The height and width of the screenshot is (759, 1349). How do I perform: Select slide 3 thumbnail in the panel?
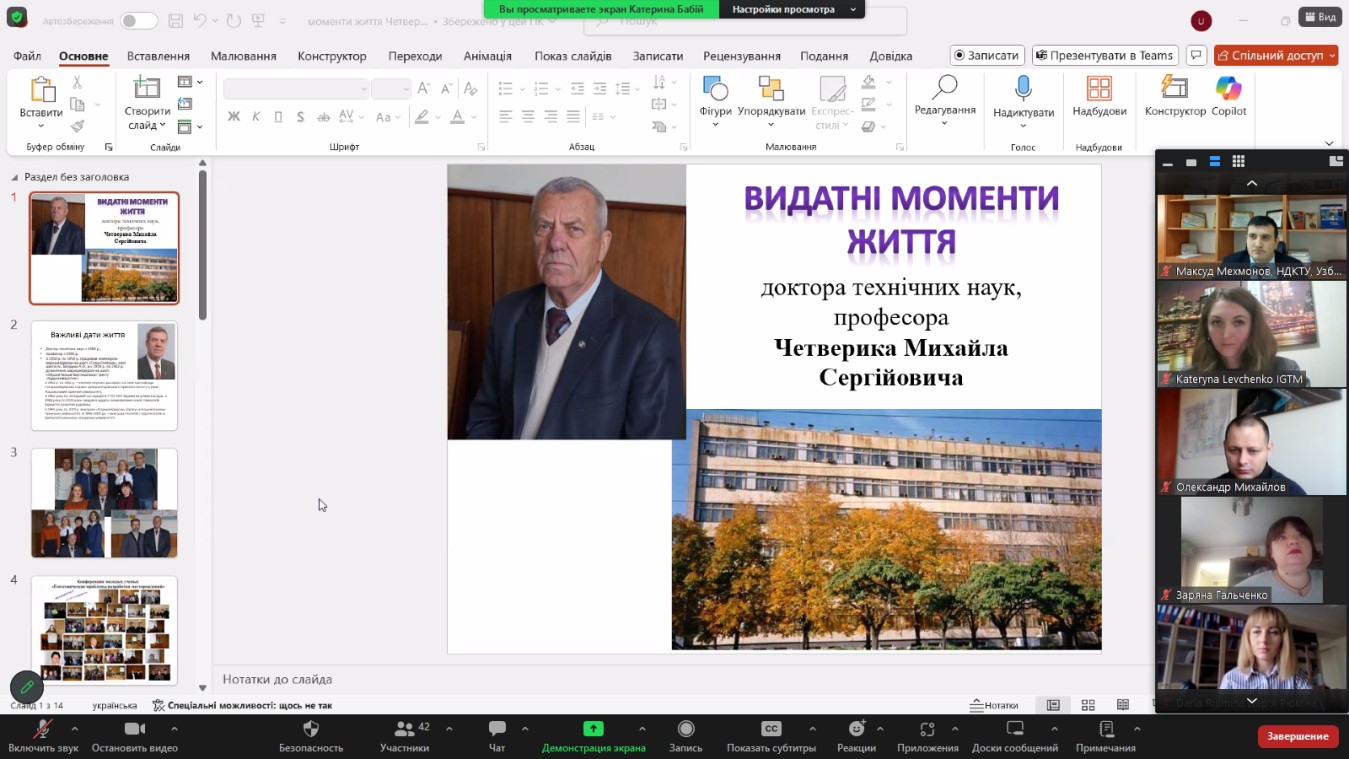pos(104,503)
